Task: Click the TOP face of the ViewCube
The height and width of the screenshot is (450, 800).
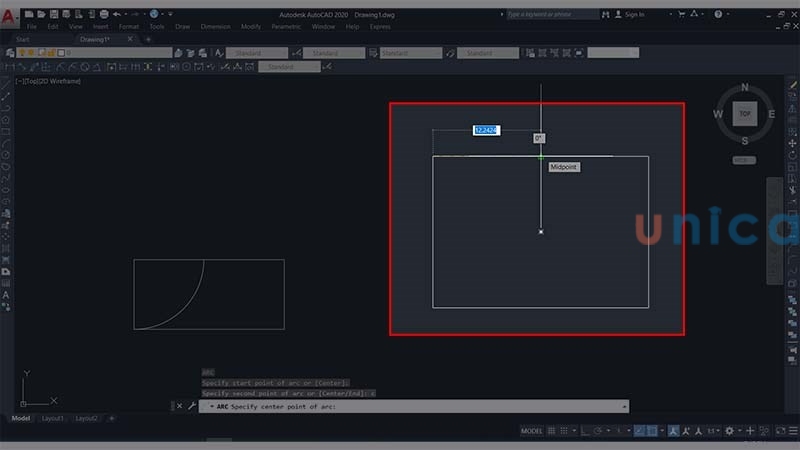Action: [x=744, y=114]
